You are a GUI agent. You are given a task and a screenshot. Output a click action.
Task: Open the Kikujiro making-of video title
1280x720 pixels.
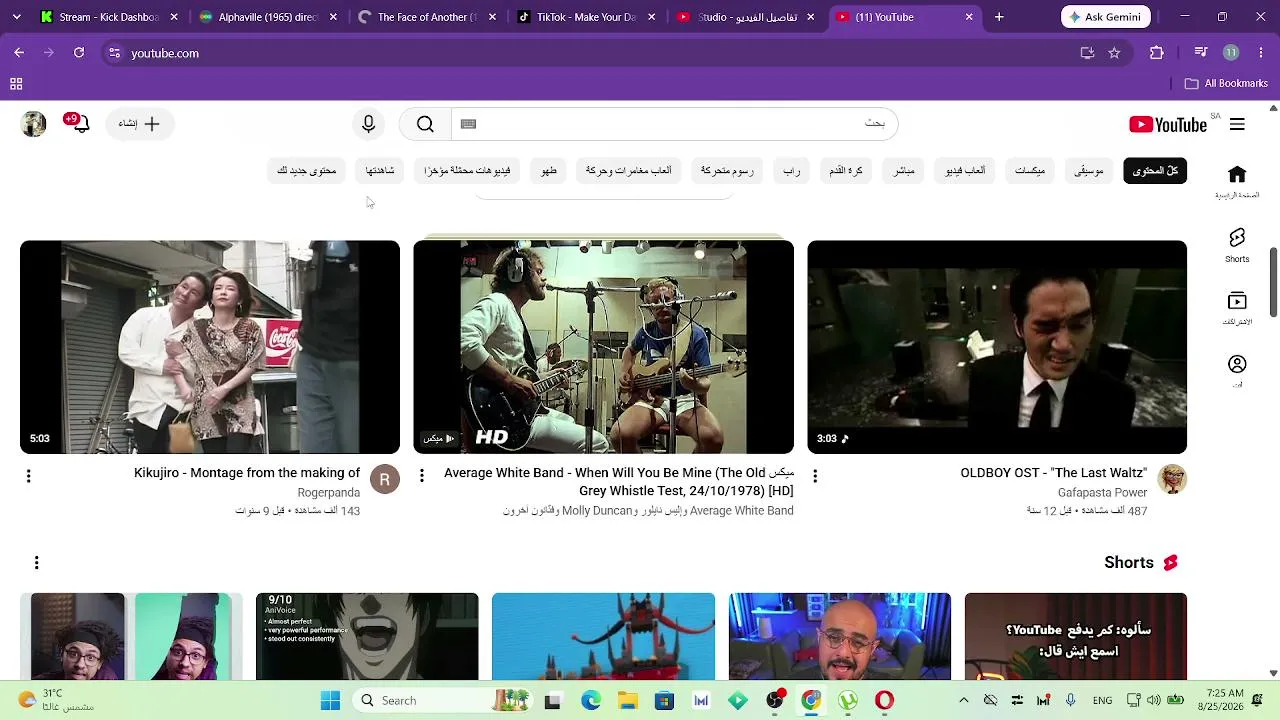tap(247, 473)
